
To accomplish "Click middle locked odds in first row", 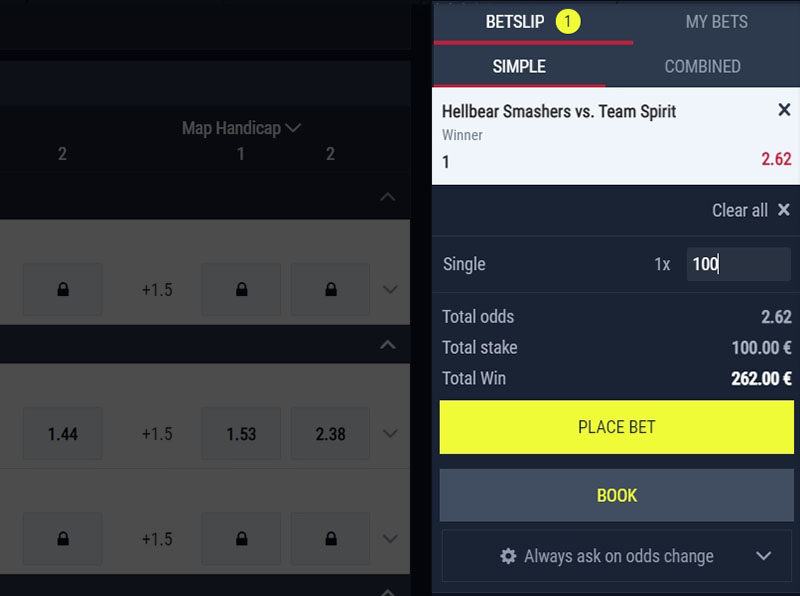I will click(x=241, y=289).
